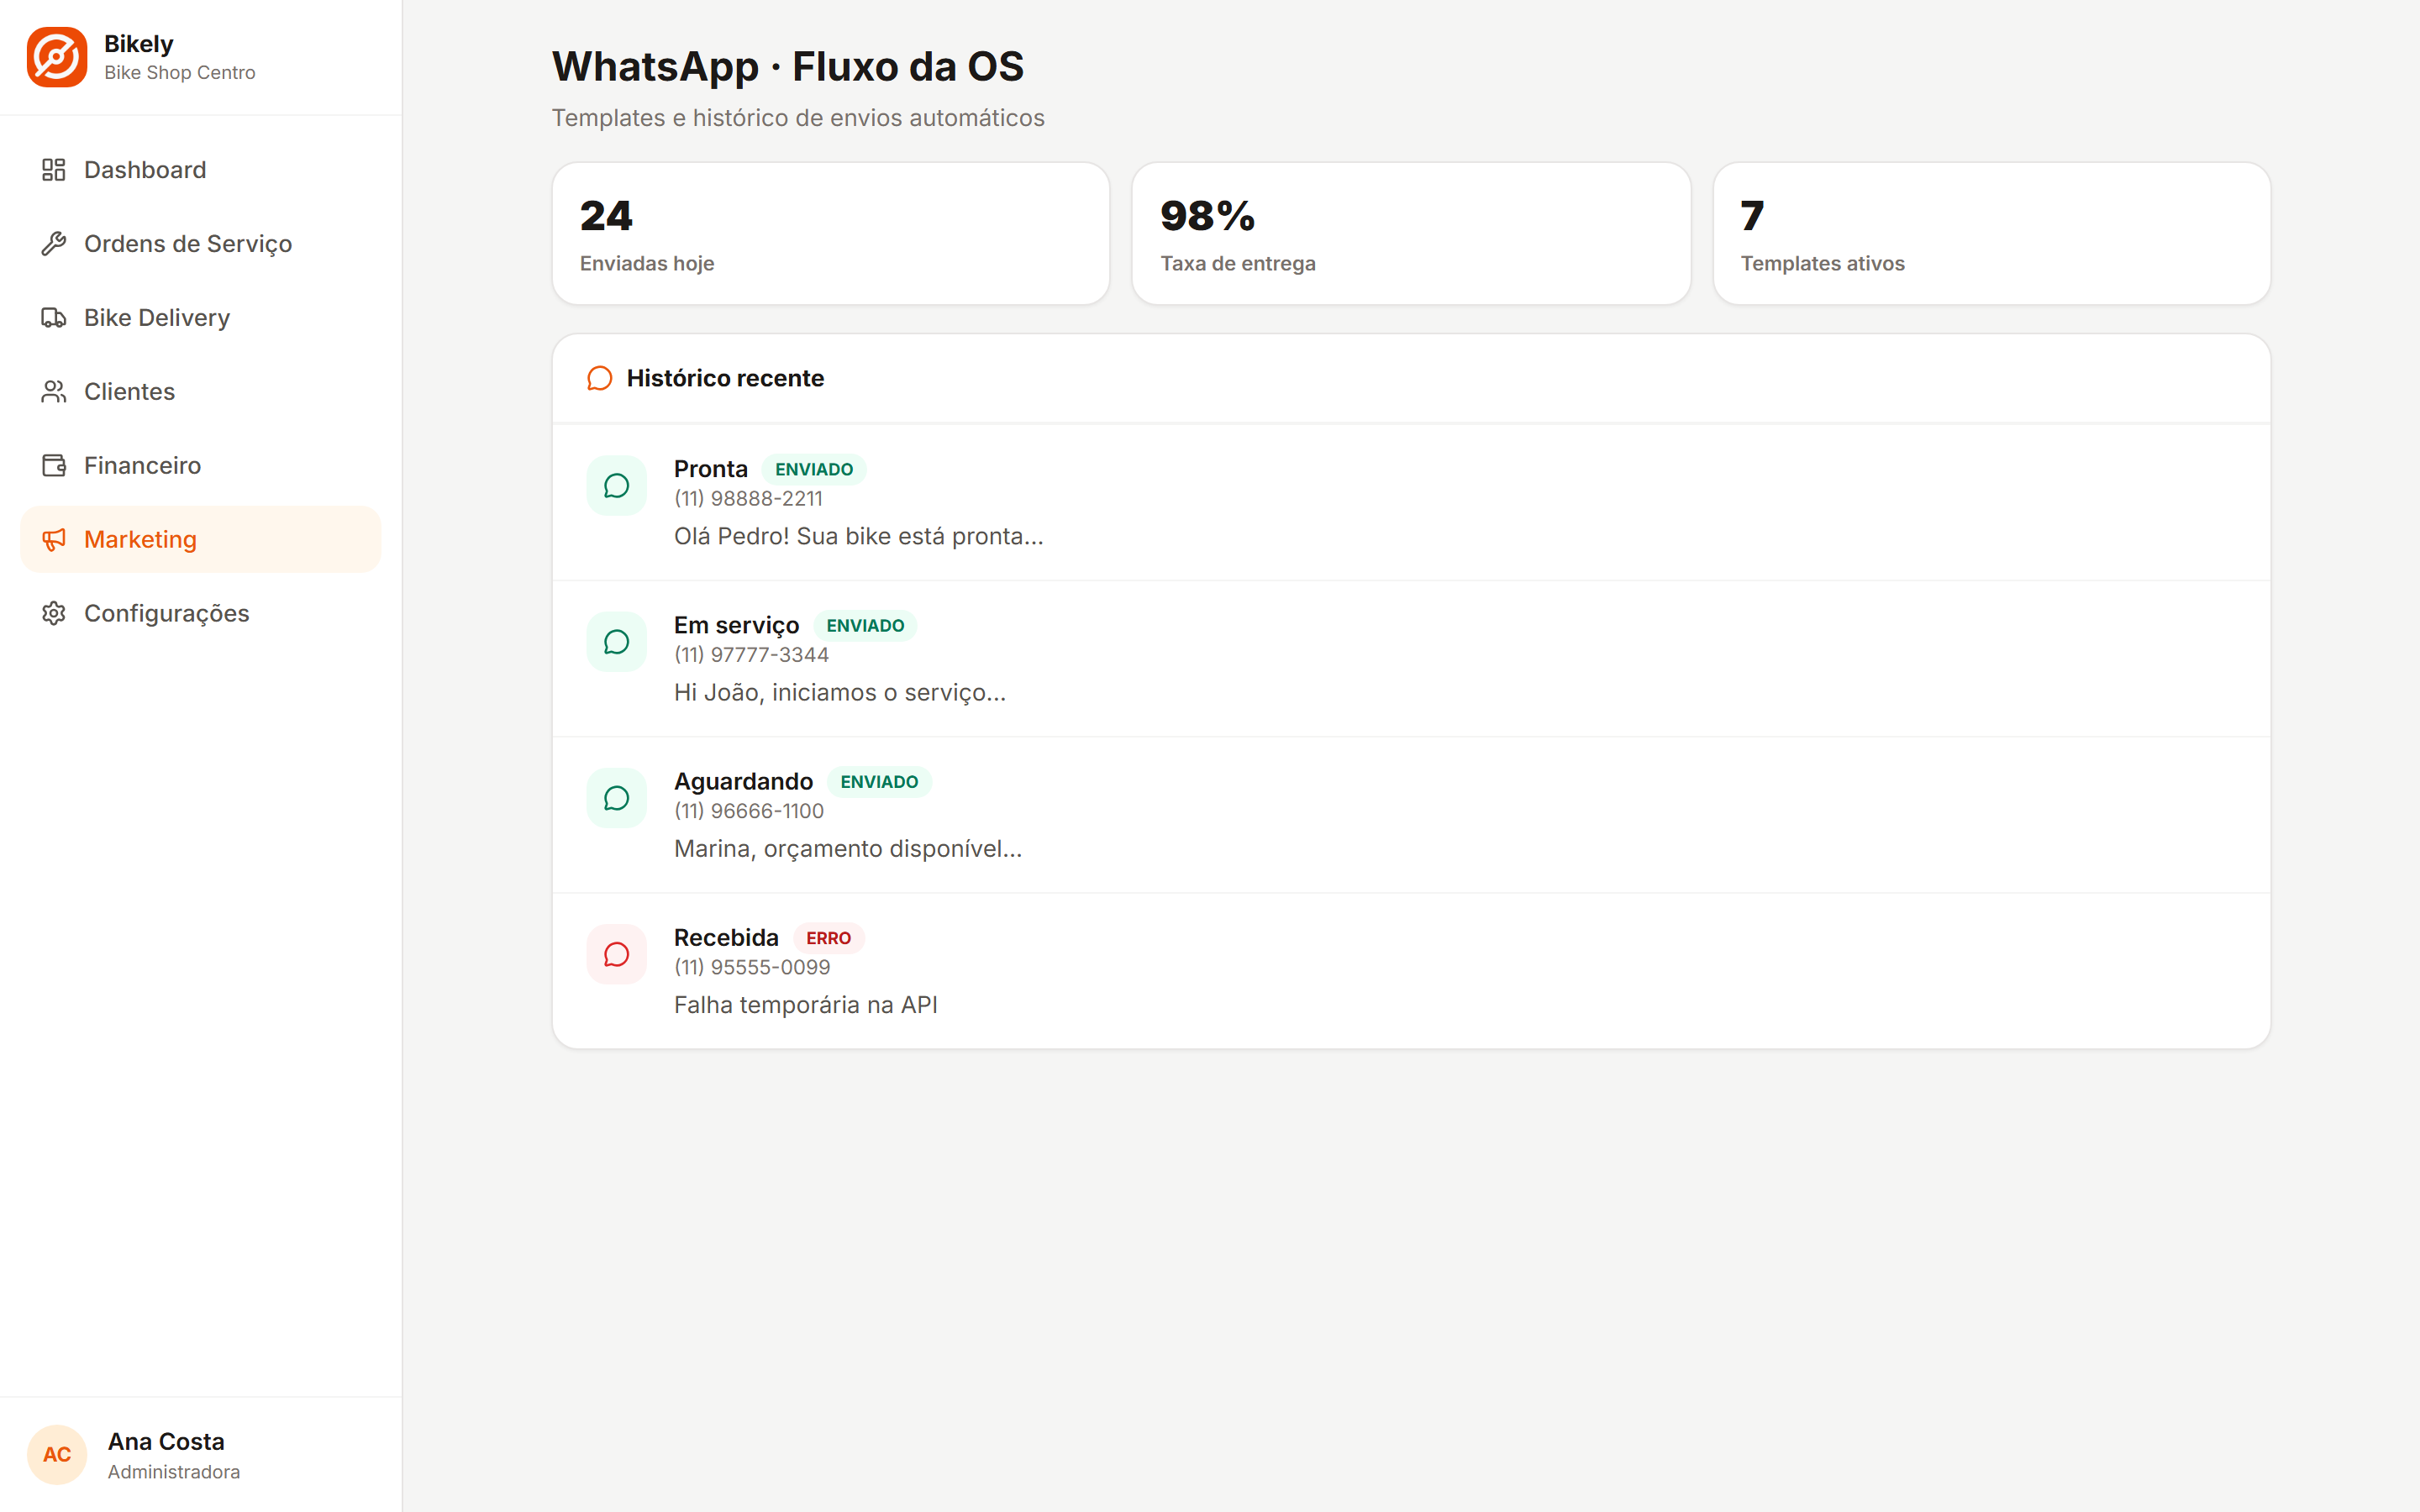This screenshot has width=2420, height=1512.
Task: Open the Dashboard menu item
Action: point(201,170)
